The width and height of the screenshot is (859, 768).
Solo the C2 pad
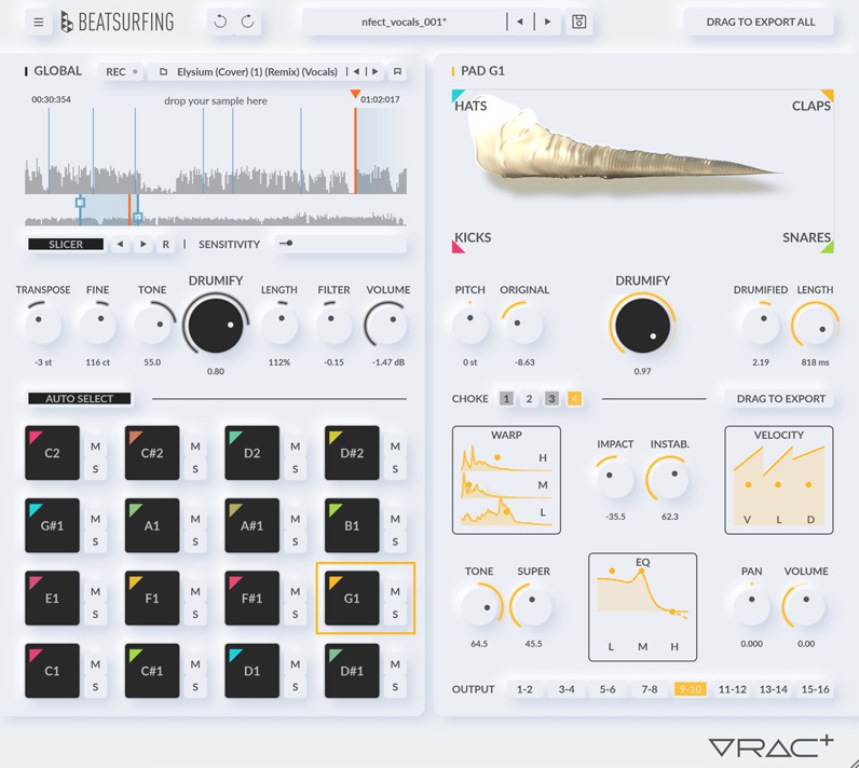(x=95, y=469)
